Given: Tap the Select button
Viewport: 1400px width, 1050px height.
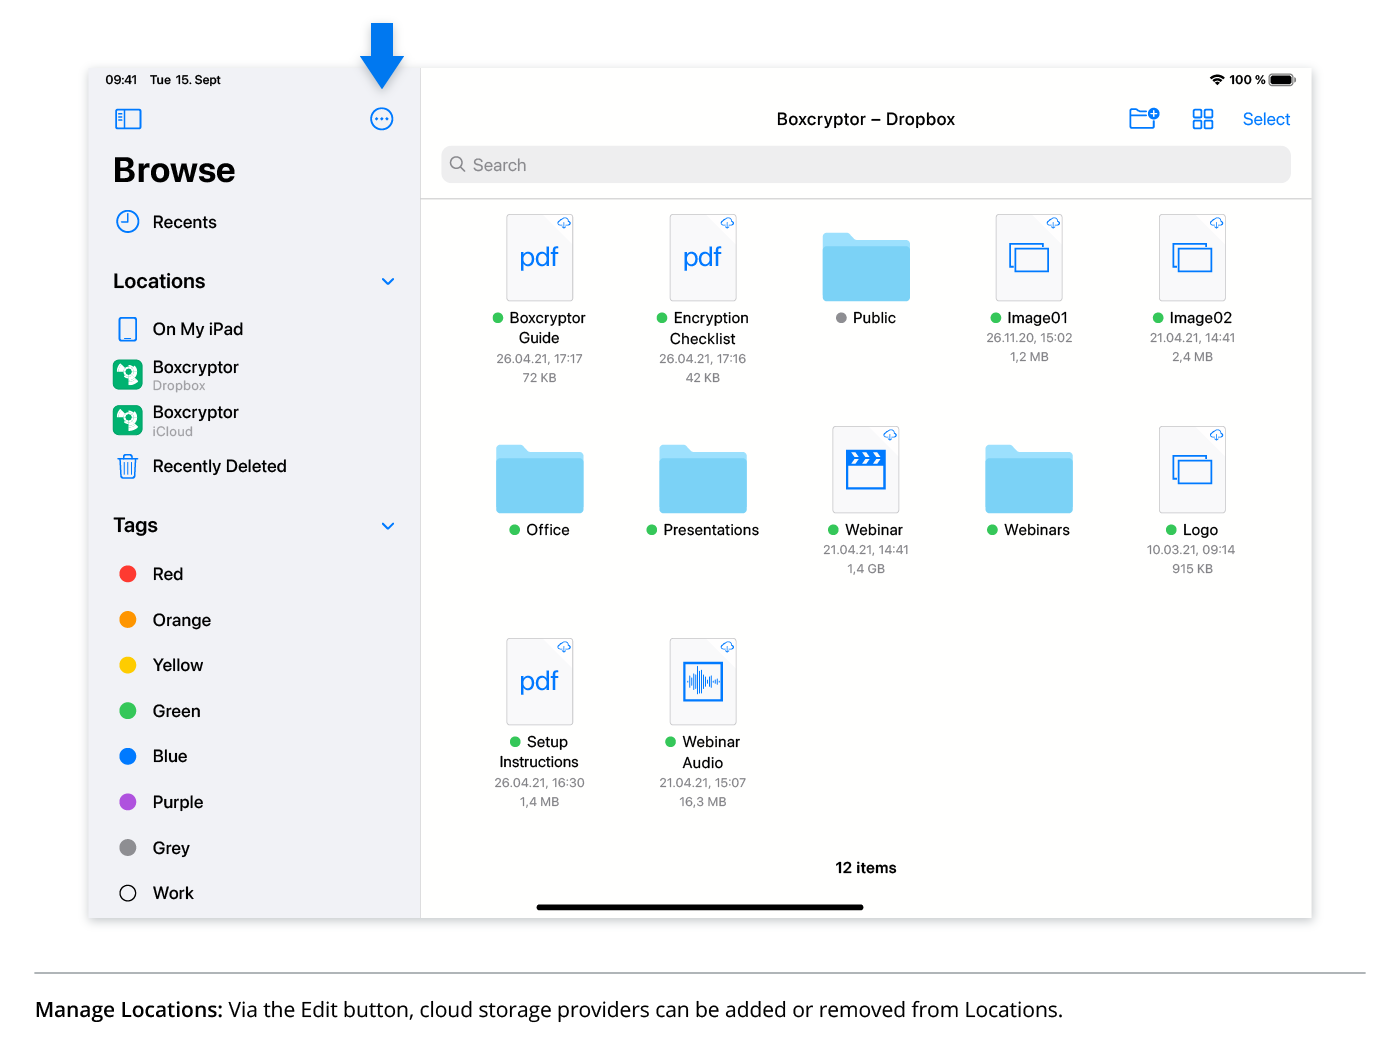Looking at the screenshot, I should 1266,119.
